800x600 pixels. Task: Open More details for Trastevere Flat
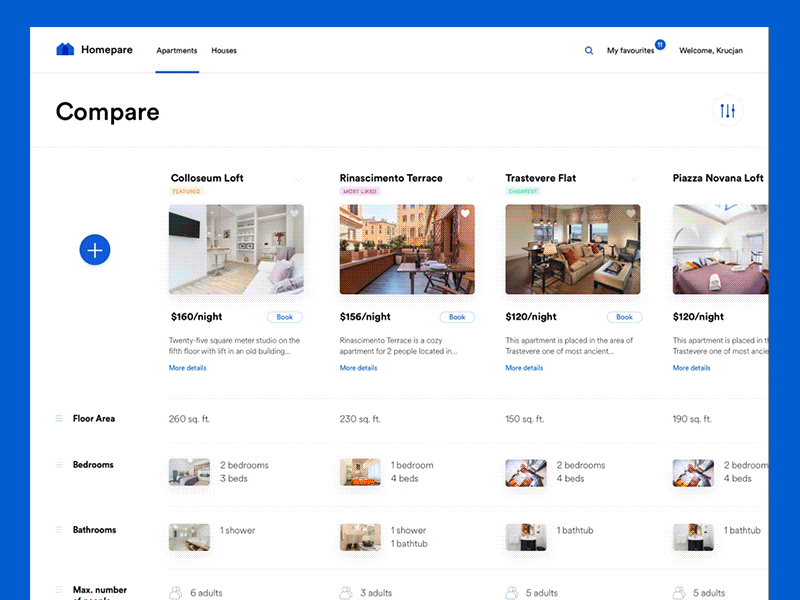(x=524, y=368)
